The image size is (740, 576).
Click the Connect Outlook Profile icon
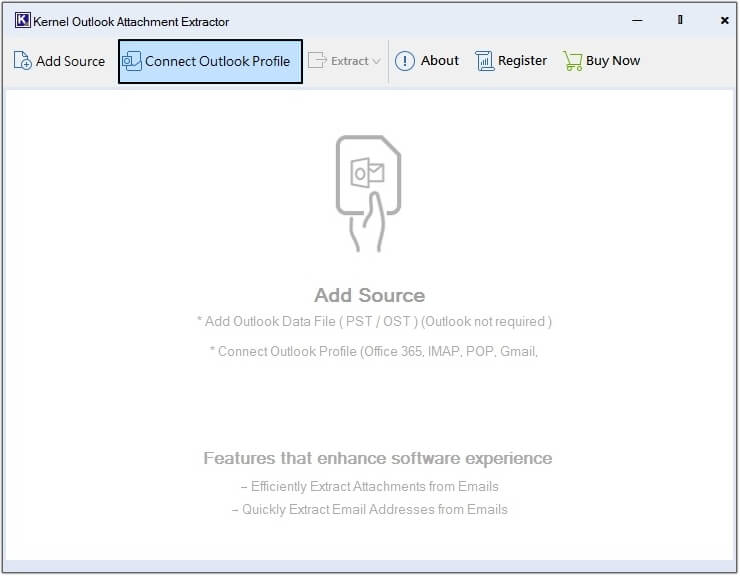coord(132,61)
